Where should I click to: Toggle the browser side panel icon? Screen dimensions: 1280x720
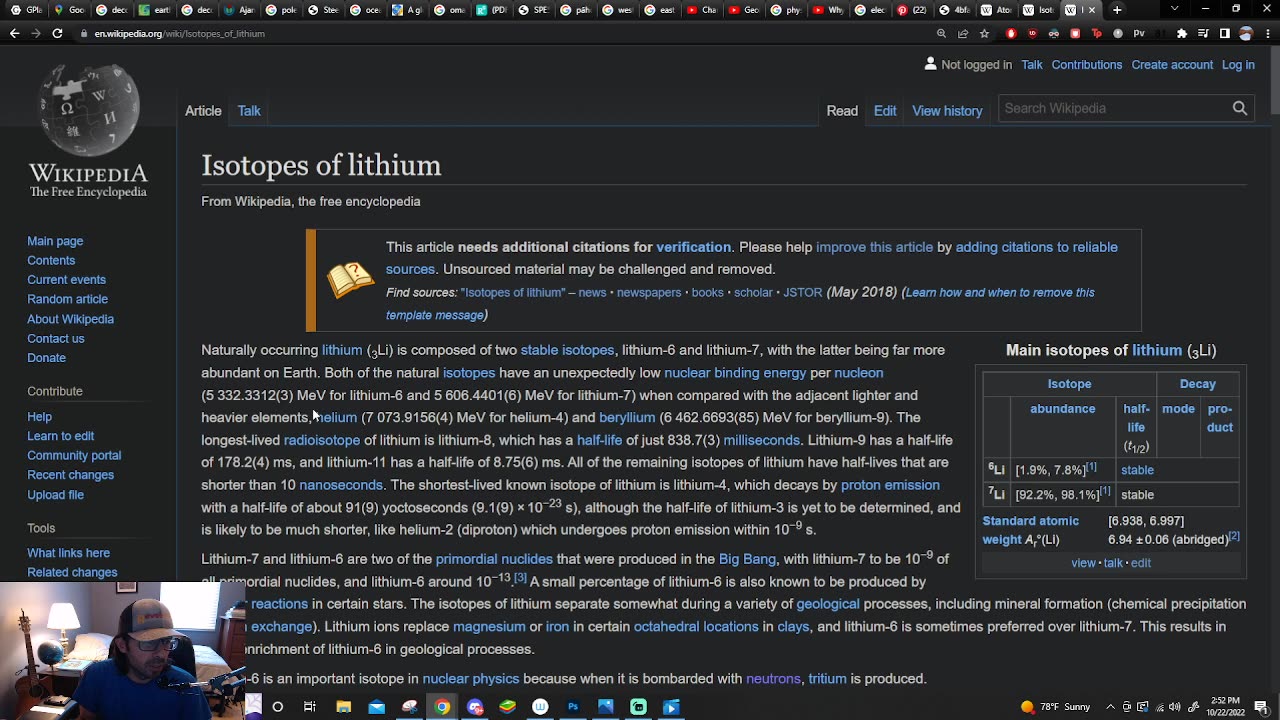(x=1224, y=33)
